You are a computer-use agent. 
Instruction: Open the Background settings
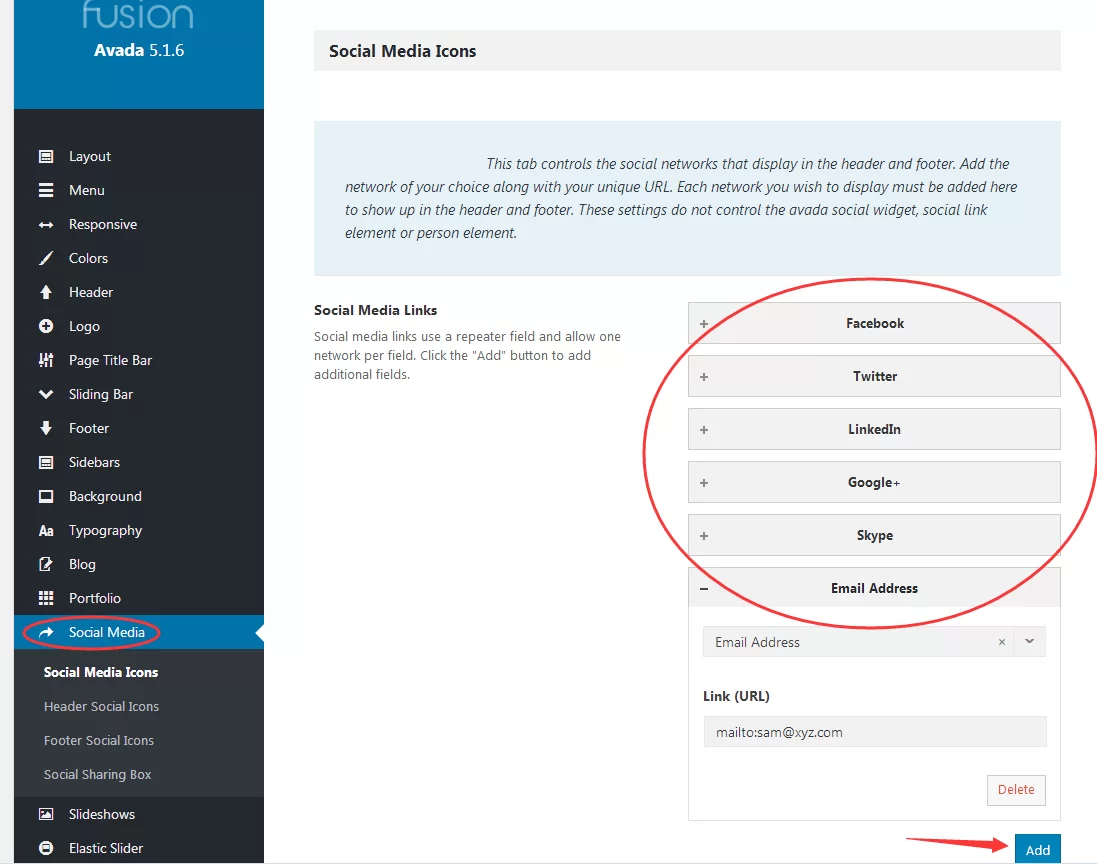coord(139,497)
